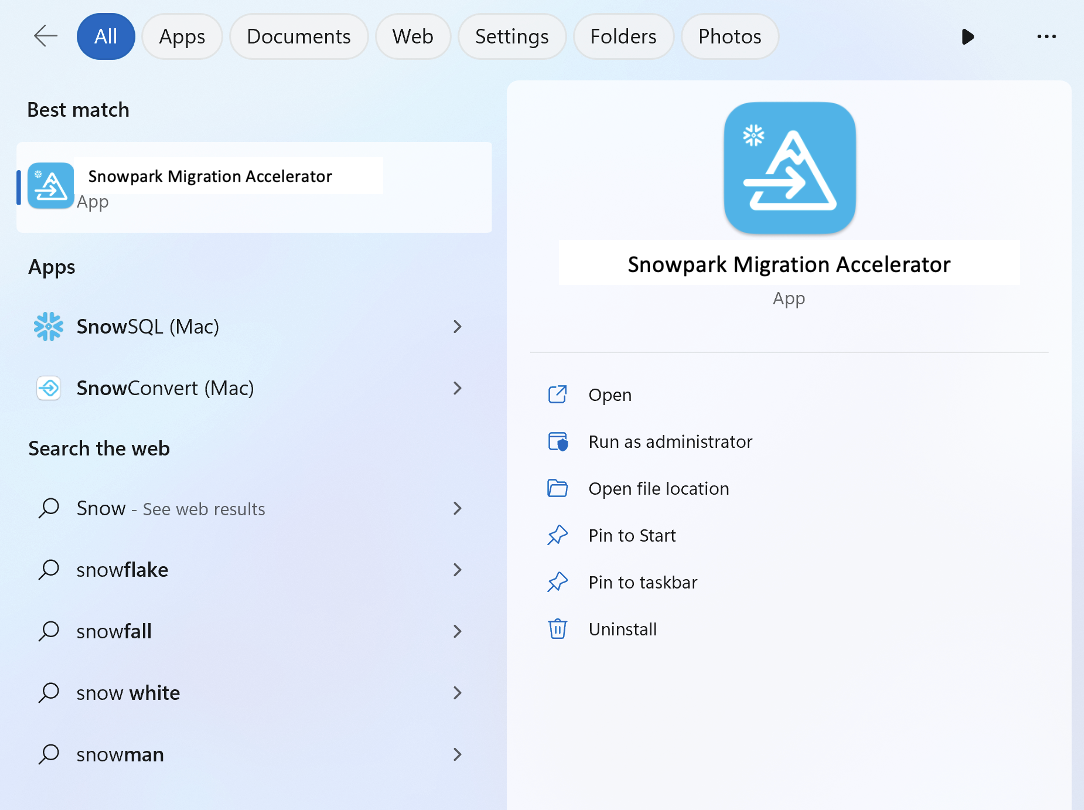Expand the snowman search suggestion
Viewport: 1084px width, 810px height.
pyautogui.click(x=457, y=754)
